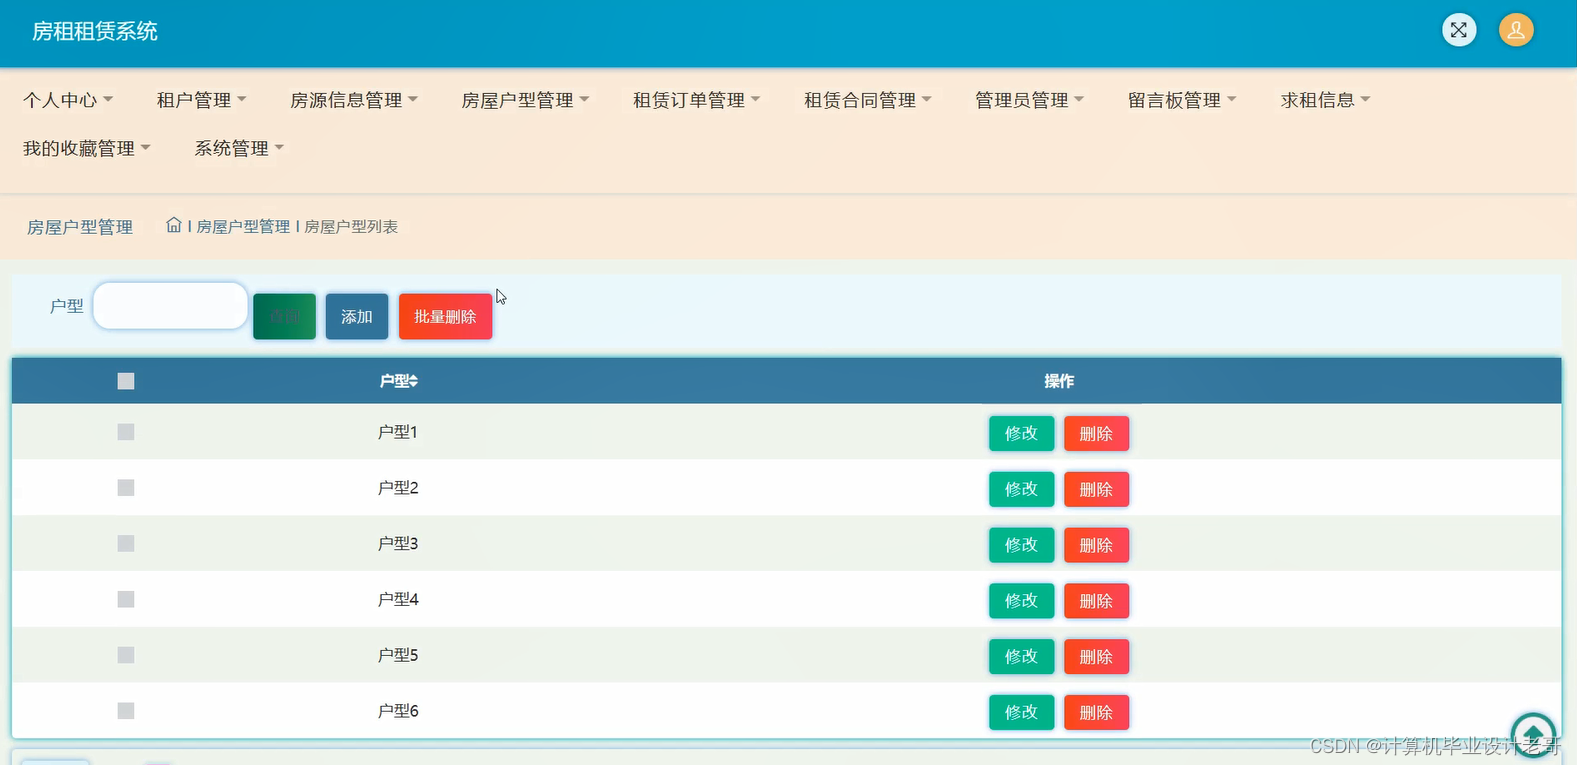Expand the 留言板管理 dropdown menu
The image size is (1577, 765).
pos(1182,100)
